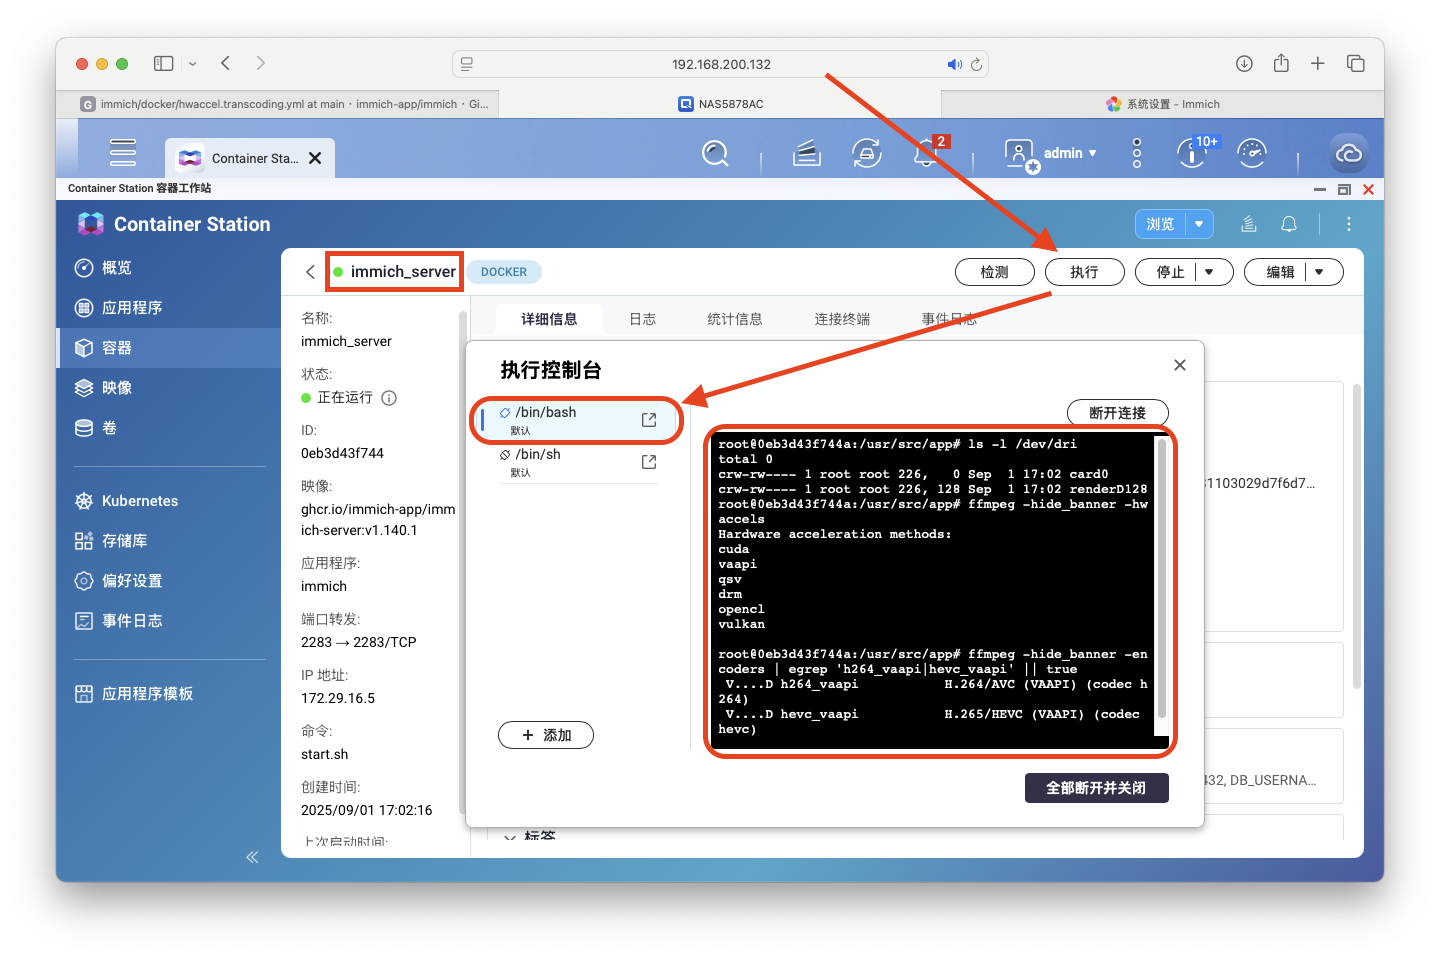Open the QTS search magnifier icon

pyautogui.click(x=715, y=154)
